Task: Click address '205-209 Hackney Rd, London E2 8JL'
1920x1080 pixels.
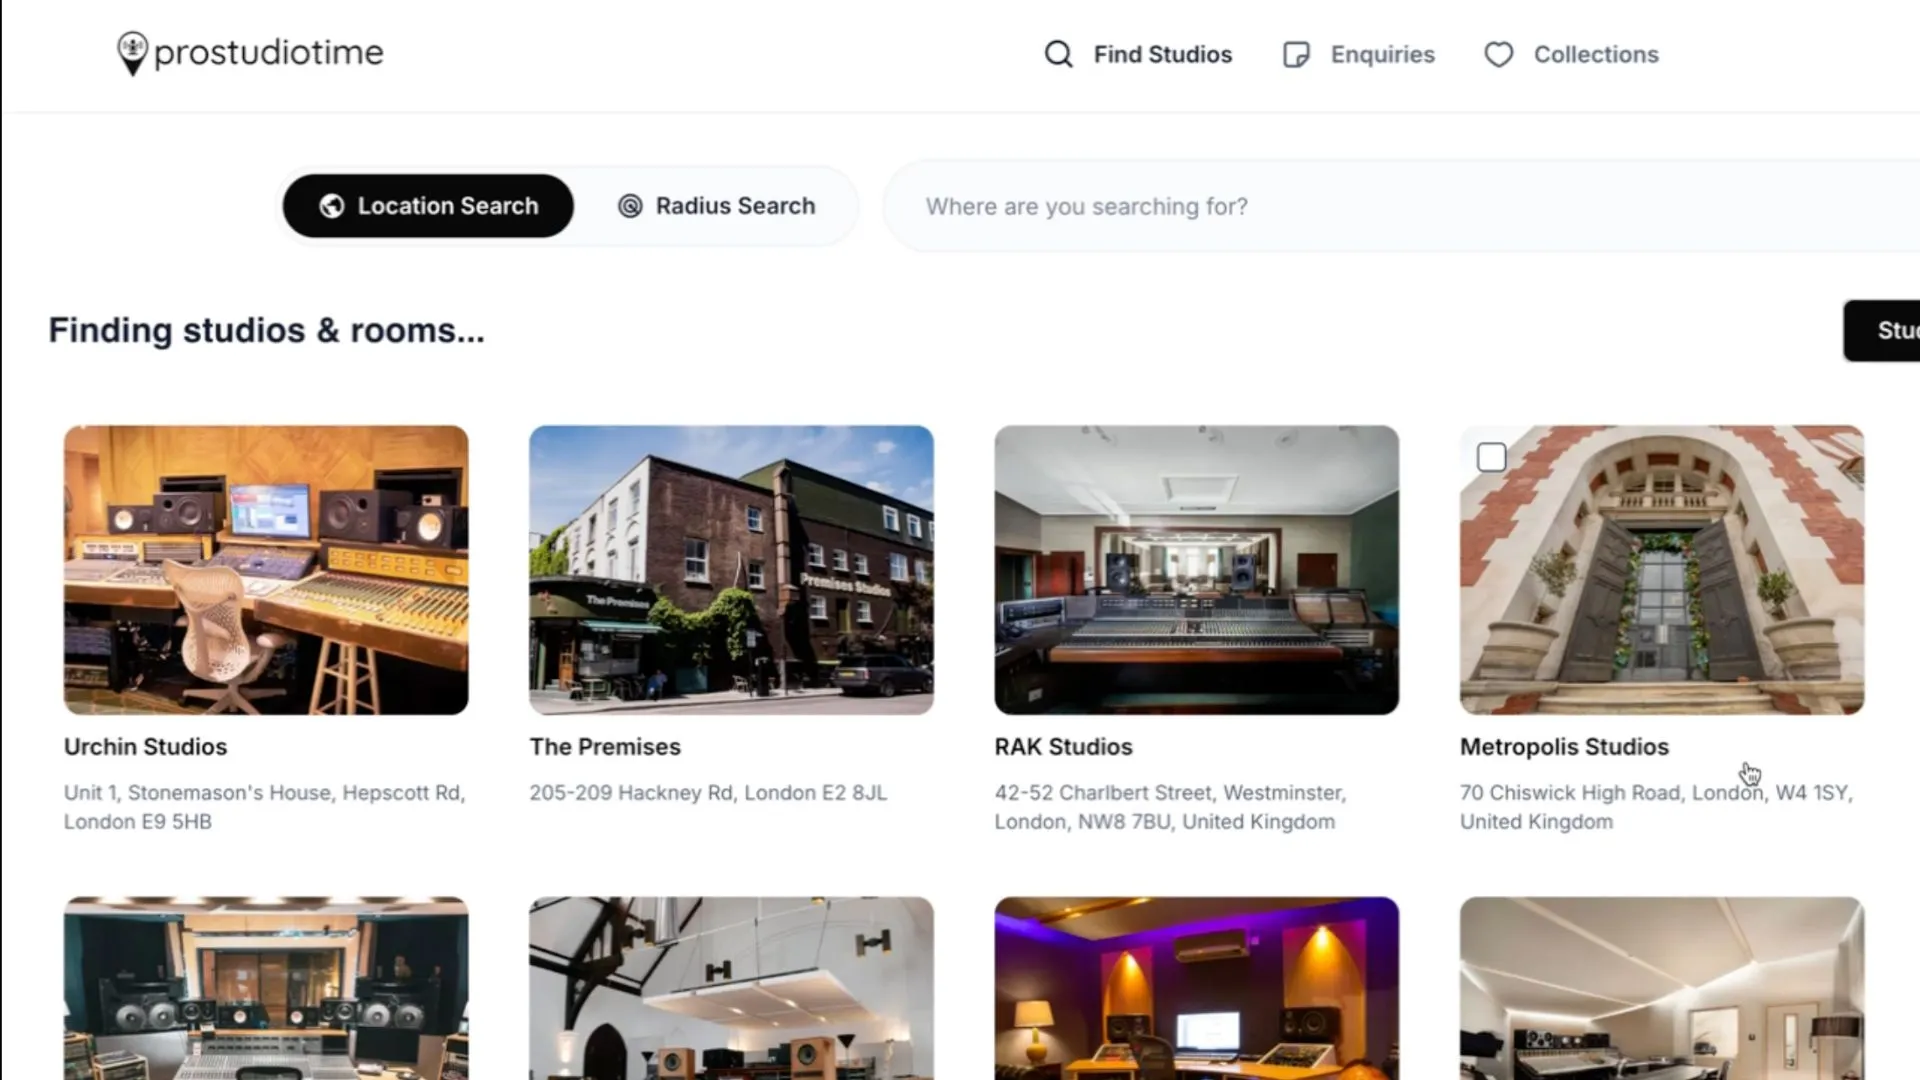Action: coord(708,793)
